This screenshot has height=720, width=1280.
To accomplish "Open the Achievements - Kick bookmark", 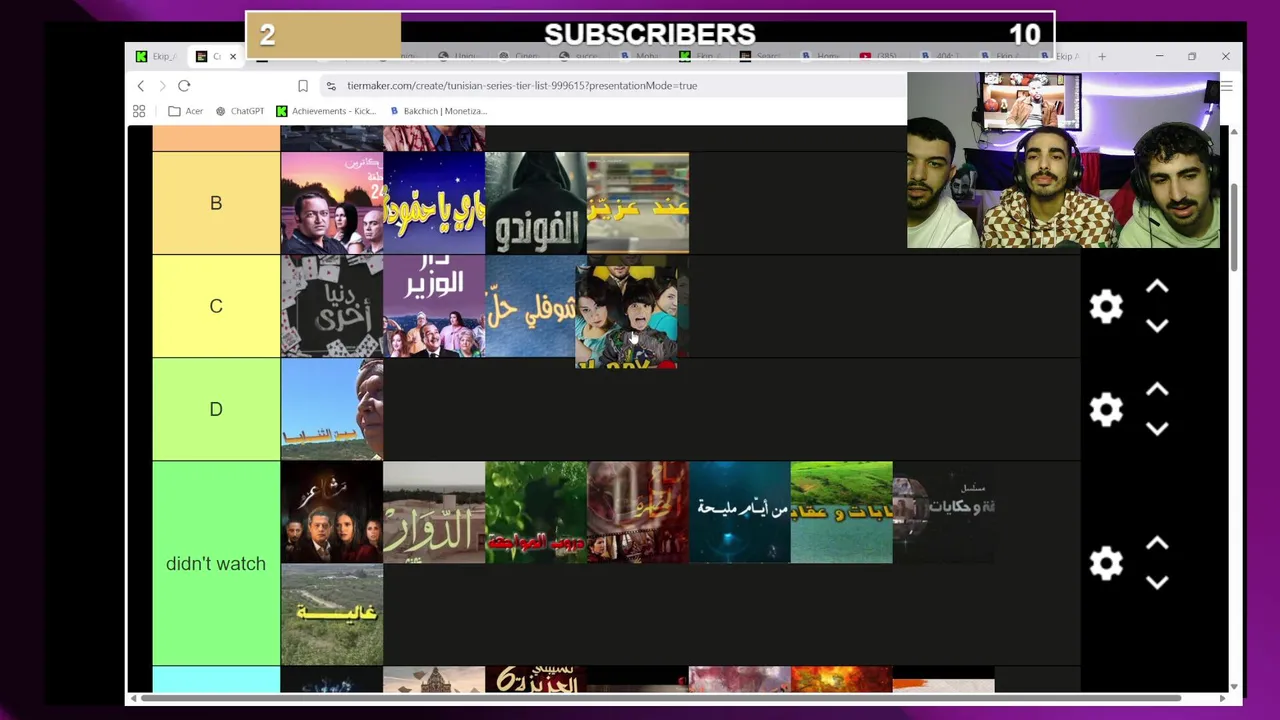I will click(326, 111).
